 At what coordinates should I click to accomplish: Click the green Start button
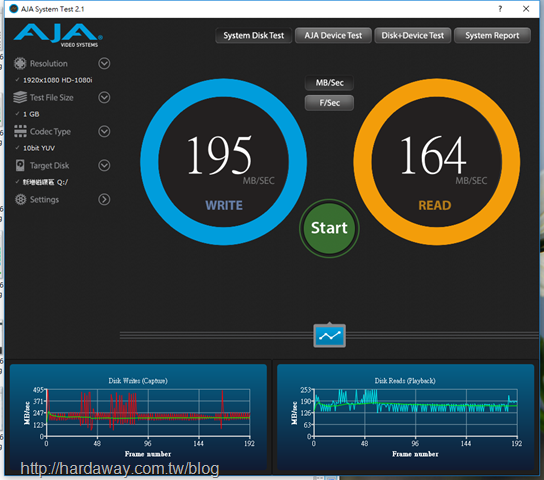[x=329, y=228]
